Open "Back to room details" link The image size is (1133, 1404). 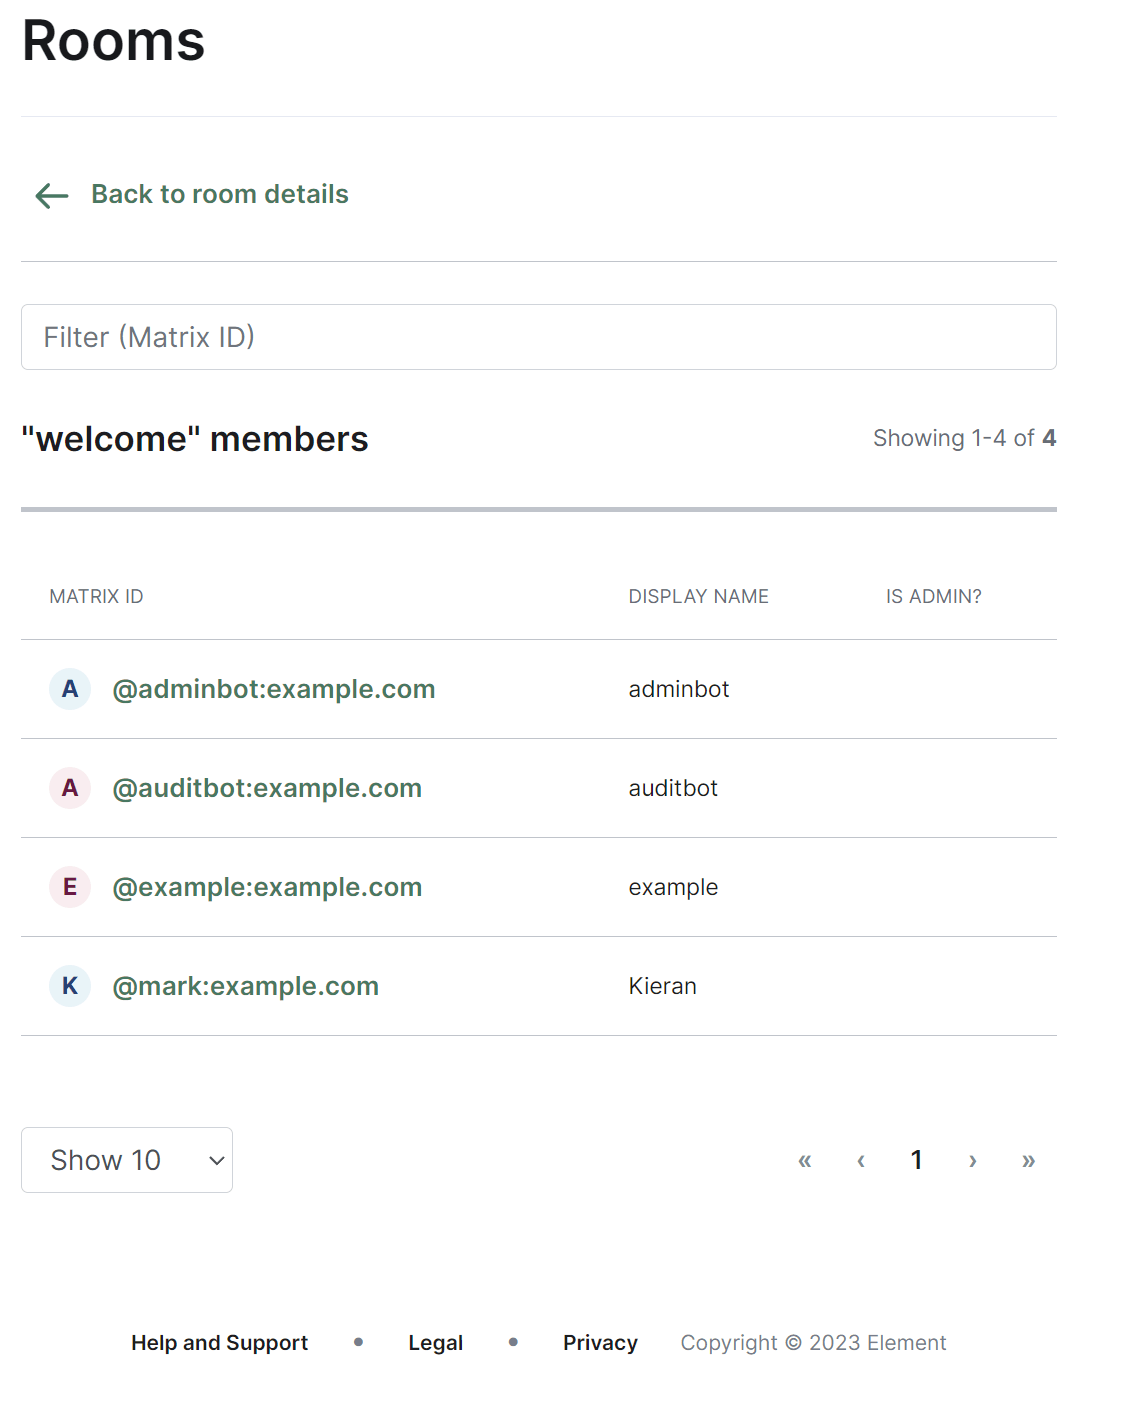pyautogui.click(x=220, y=194)
